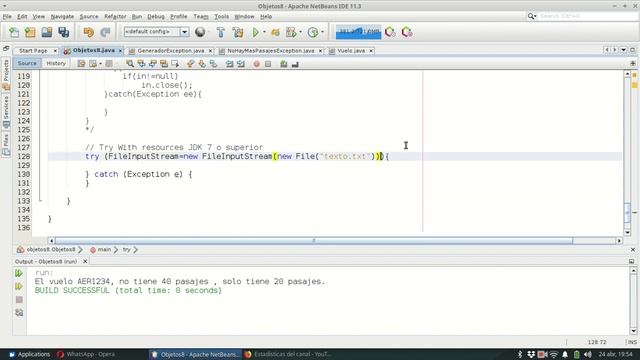
Task: Click the editor horizontal scrollbar
Action: click(x=313, y=241)
